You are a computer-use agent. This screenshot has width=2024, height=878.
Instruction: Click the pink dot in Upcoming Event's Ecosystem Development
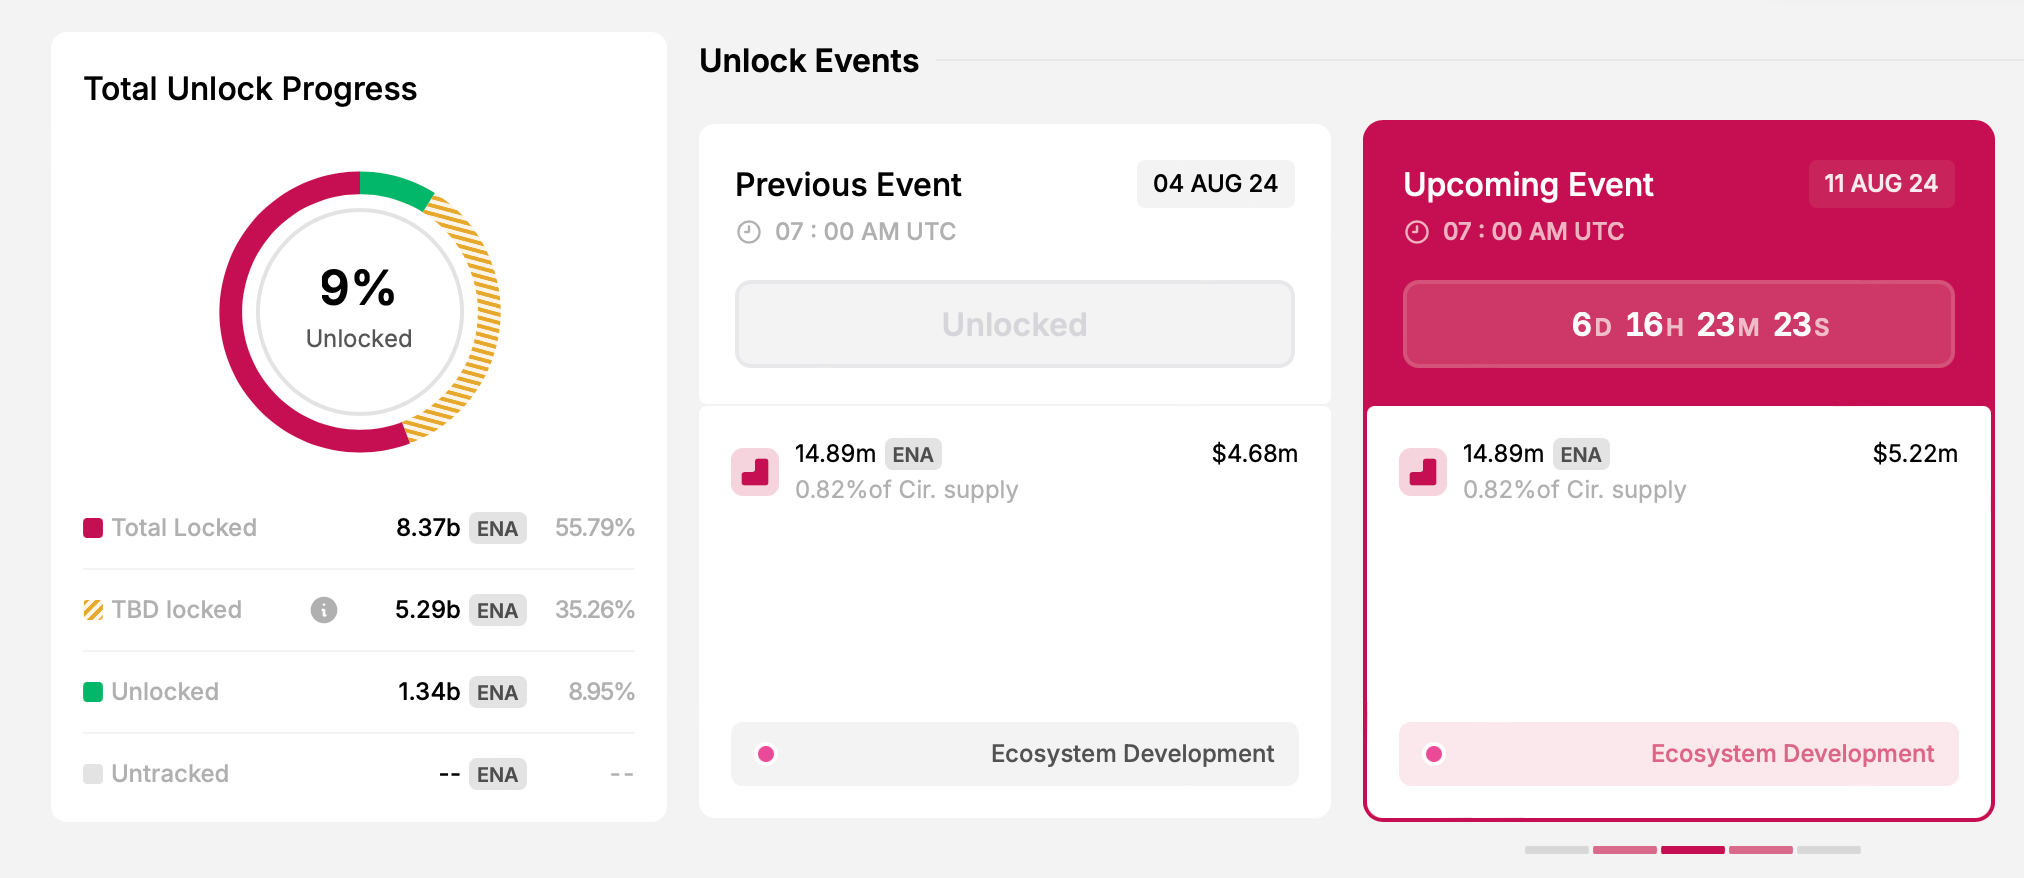(x=1434, y=754)
